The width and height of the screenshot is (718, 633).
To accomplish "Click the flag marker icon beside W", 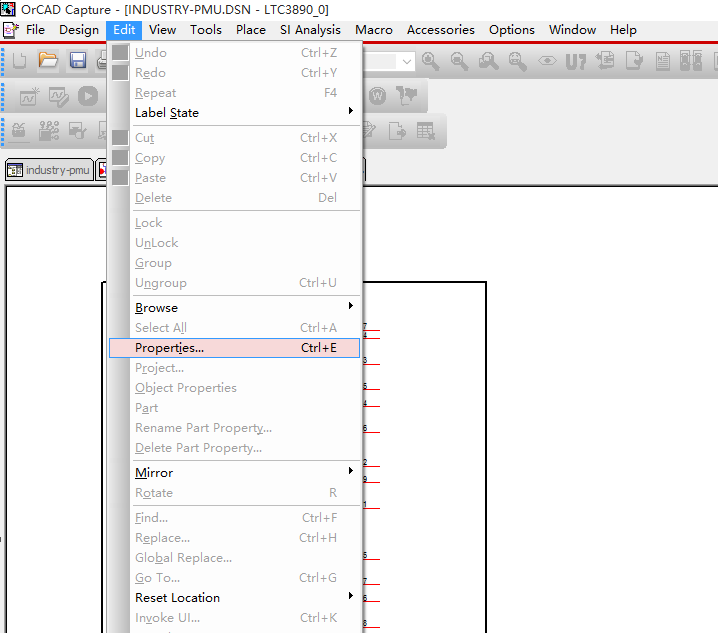I will click(x=407, y=96).
